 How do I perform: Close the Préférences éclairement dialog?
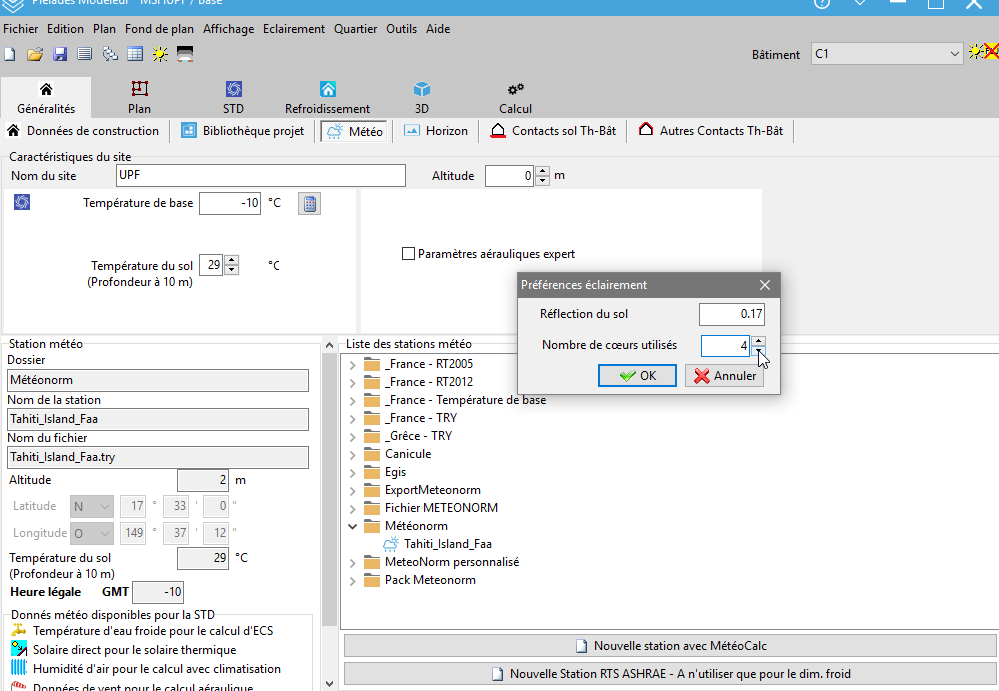pos(765,285)
